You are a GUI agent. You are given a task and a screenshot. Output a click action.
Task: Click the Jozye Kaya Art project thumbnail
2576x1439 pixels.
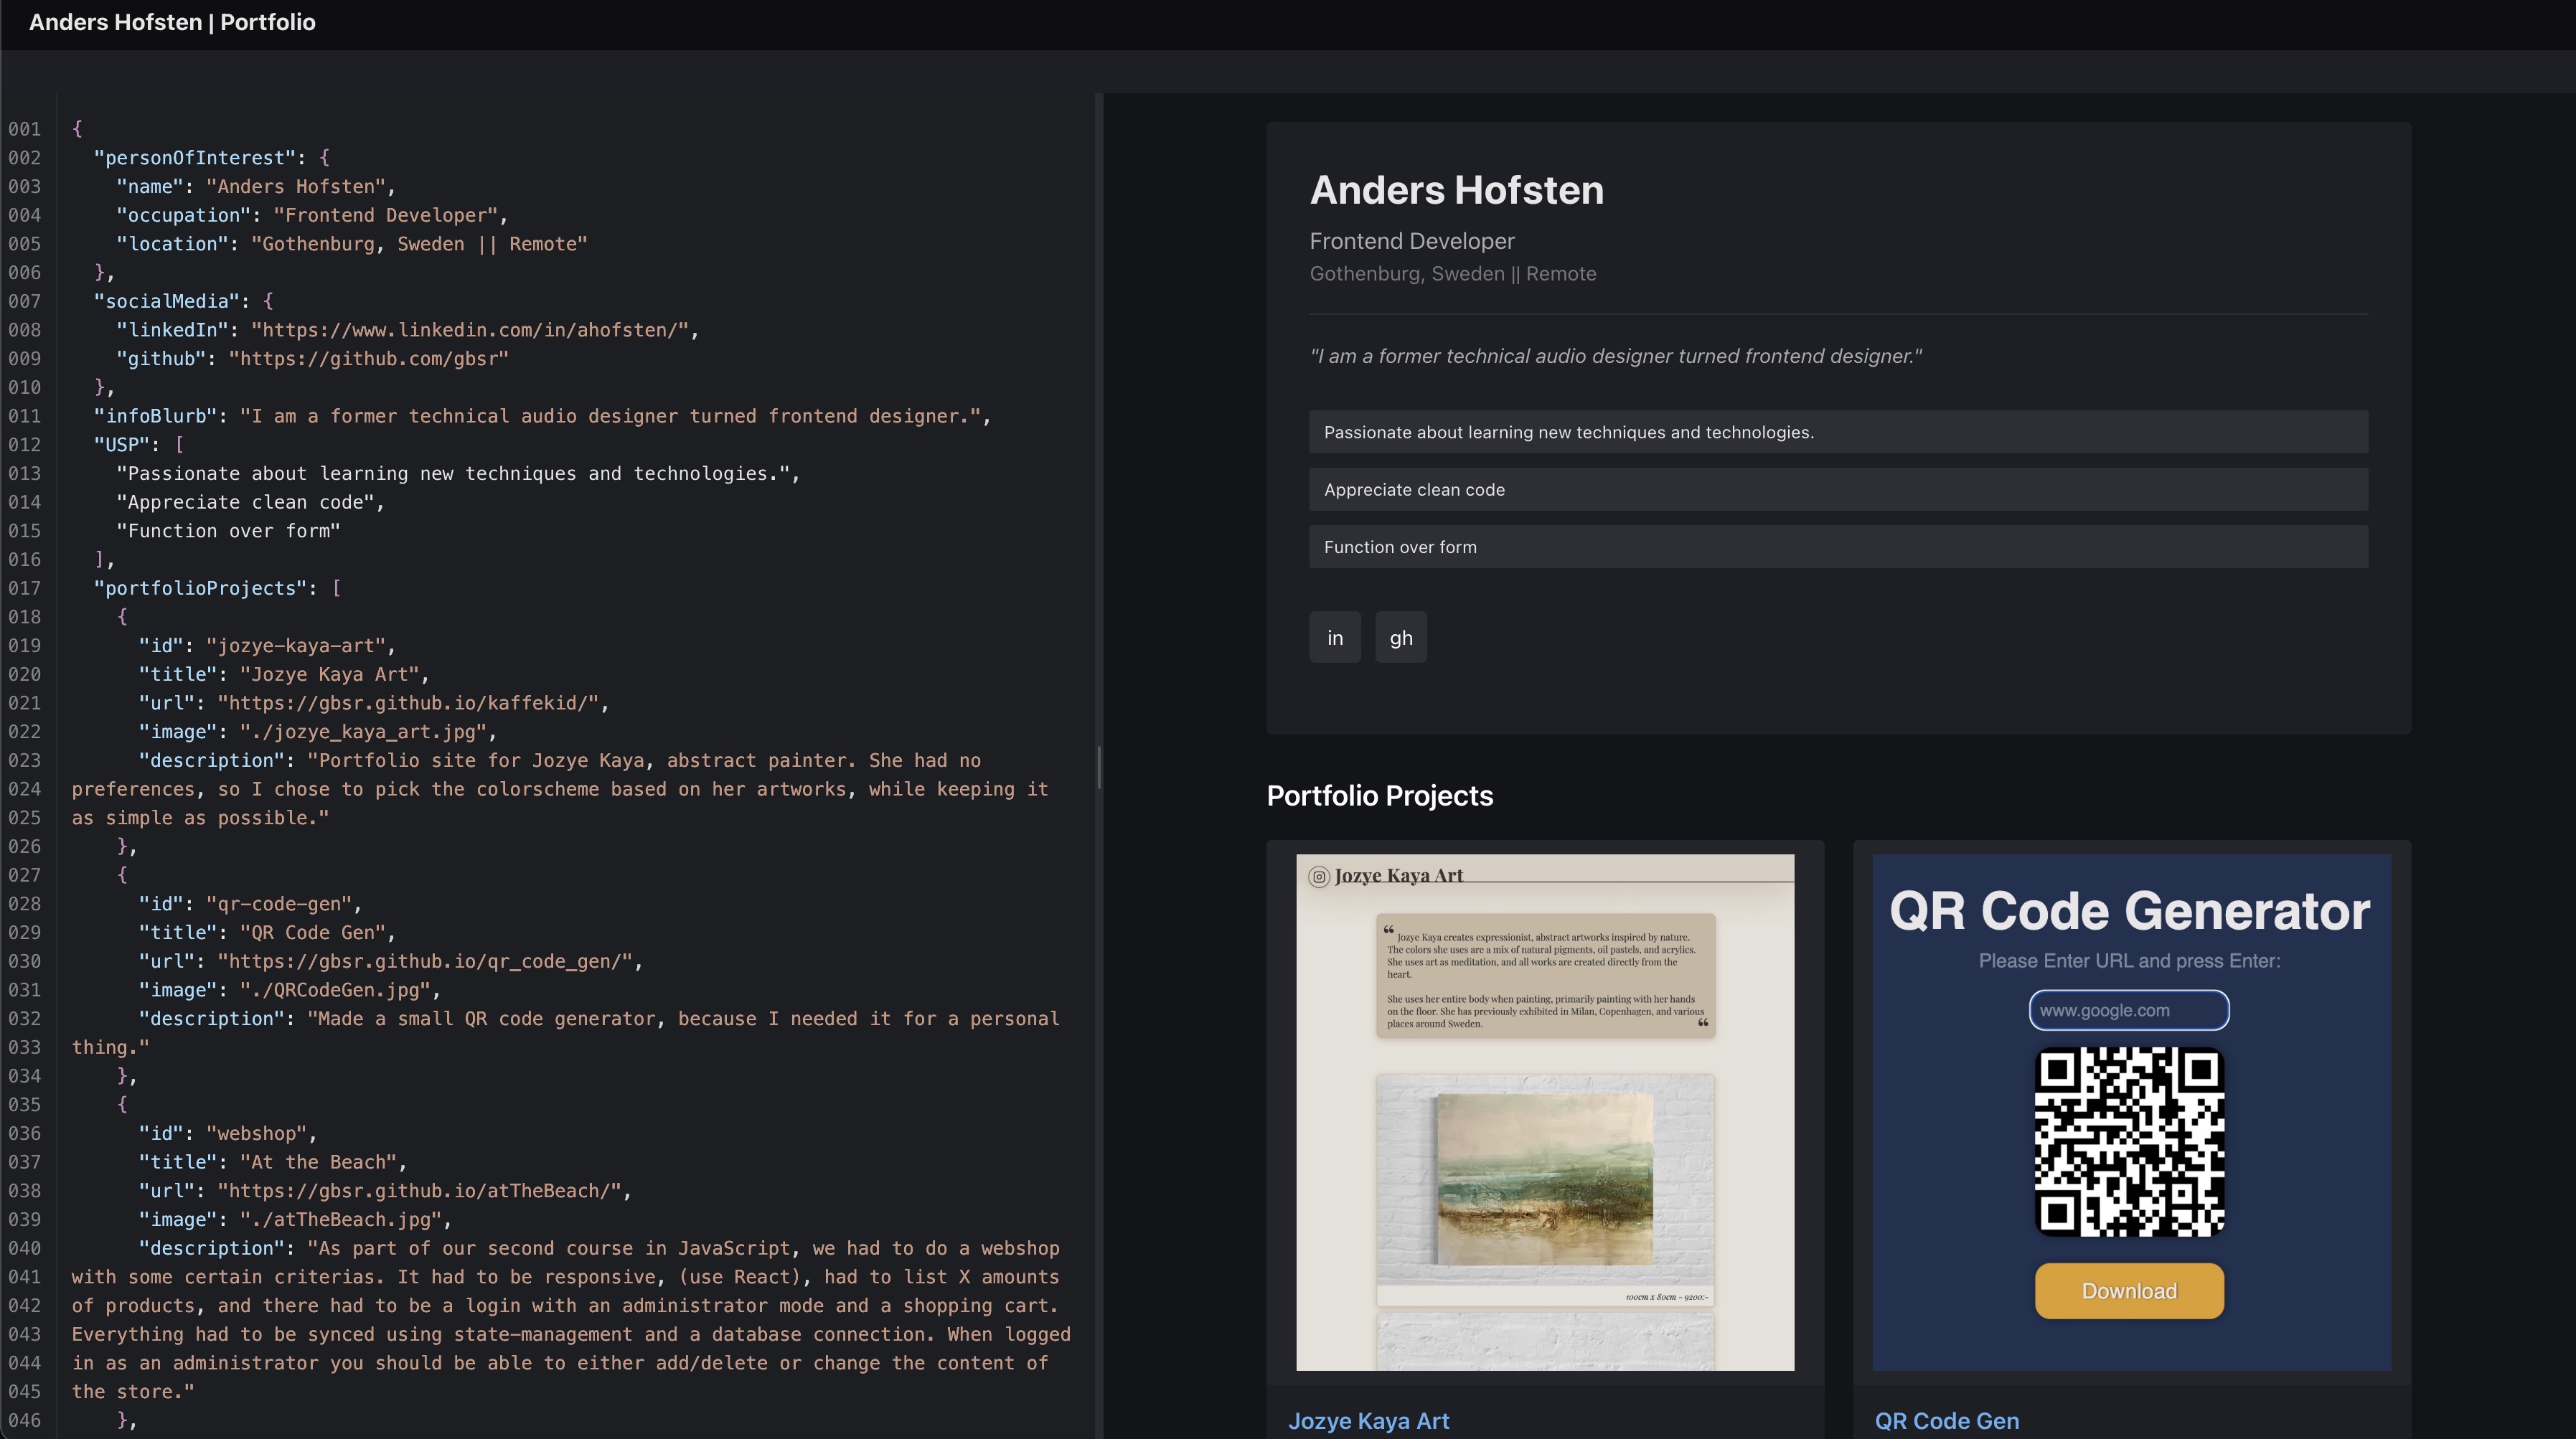[x=1545, y=1112]
